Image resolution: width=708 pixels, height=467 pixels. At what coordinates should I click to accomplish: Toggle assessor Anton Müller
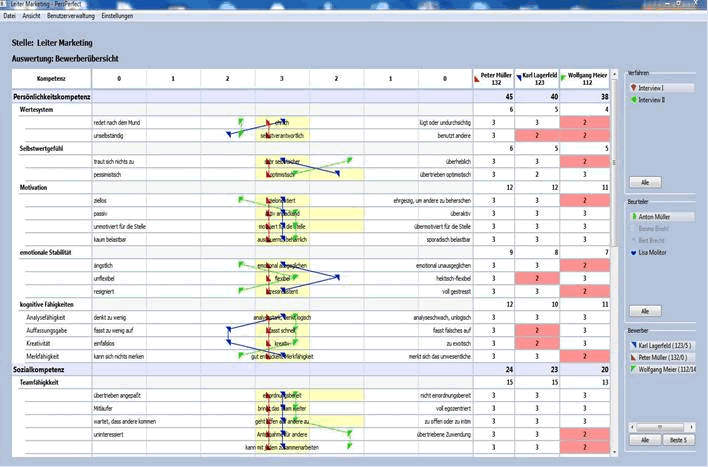click(x=661, y=217)
